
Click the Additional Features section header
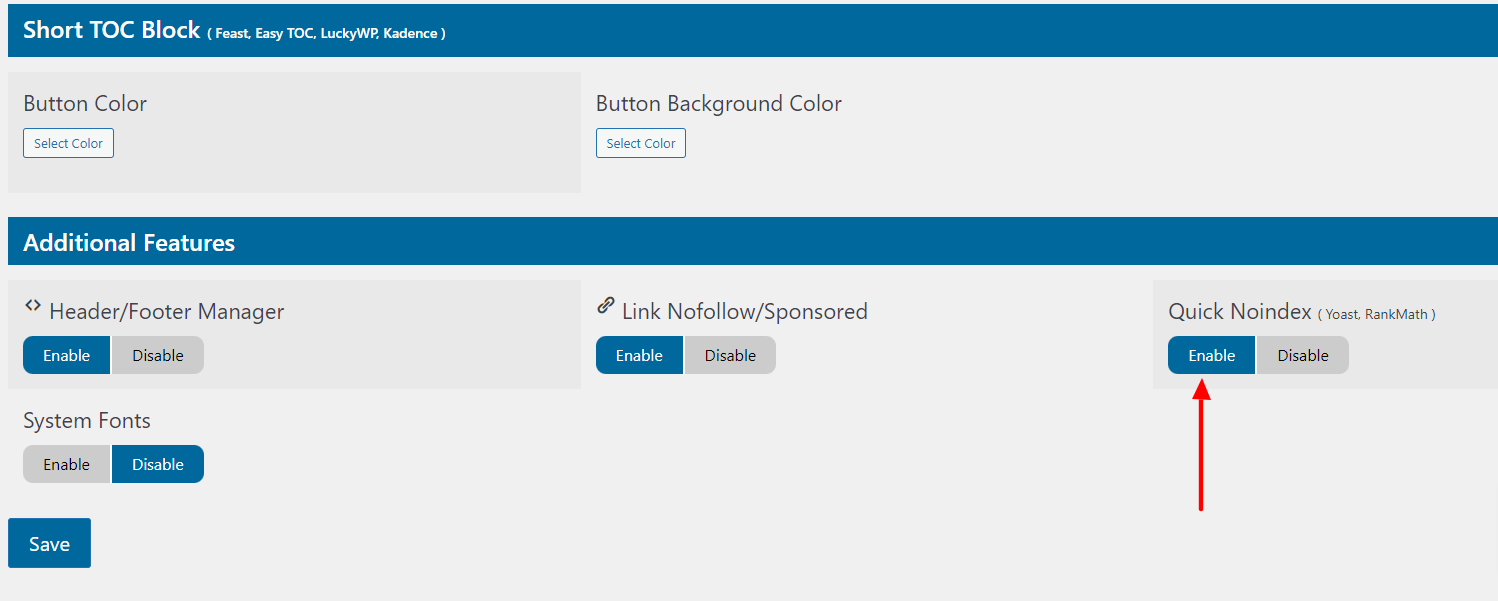128,241
